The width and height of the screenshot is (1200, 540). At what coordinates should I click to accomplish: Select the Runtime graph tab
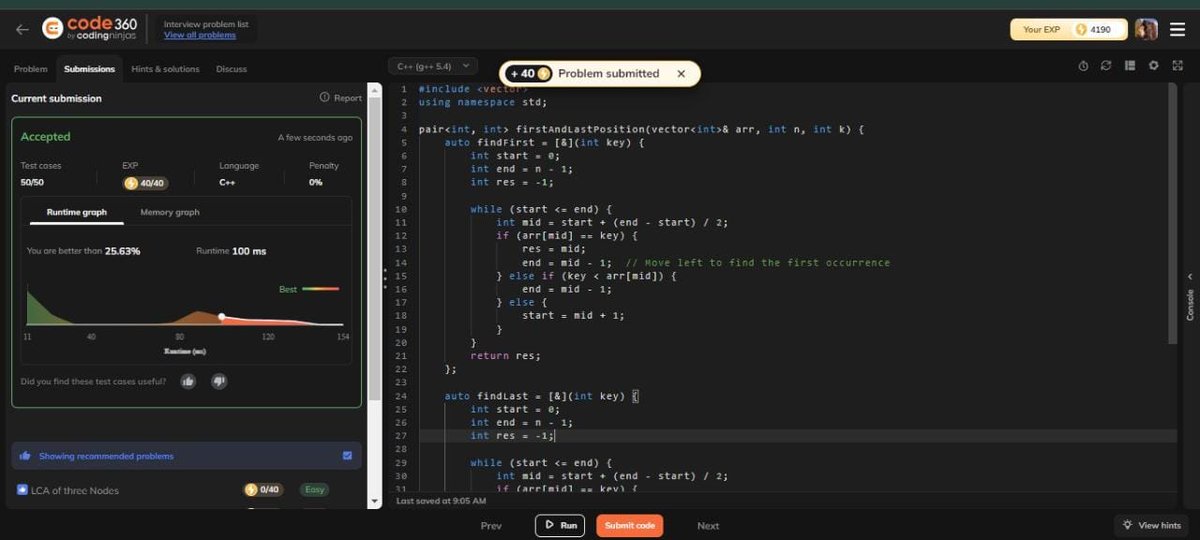pos(76,212)
